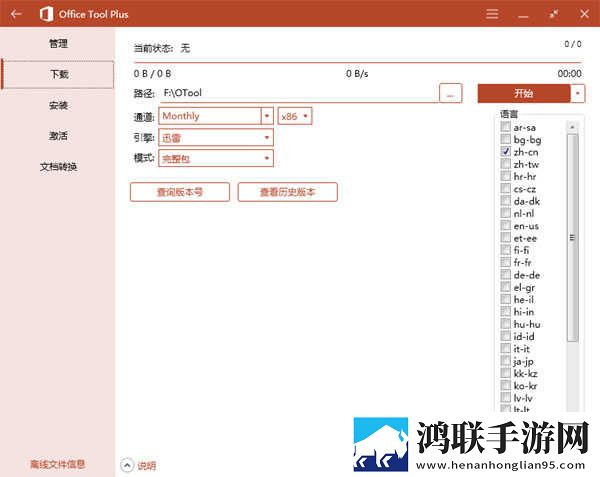Uncheck the zh-cn language checkbox
Viewport: 600px width, 477px height.
coord(505,151)
